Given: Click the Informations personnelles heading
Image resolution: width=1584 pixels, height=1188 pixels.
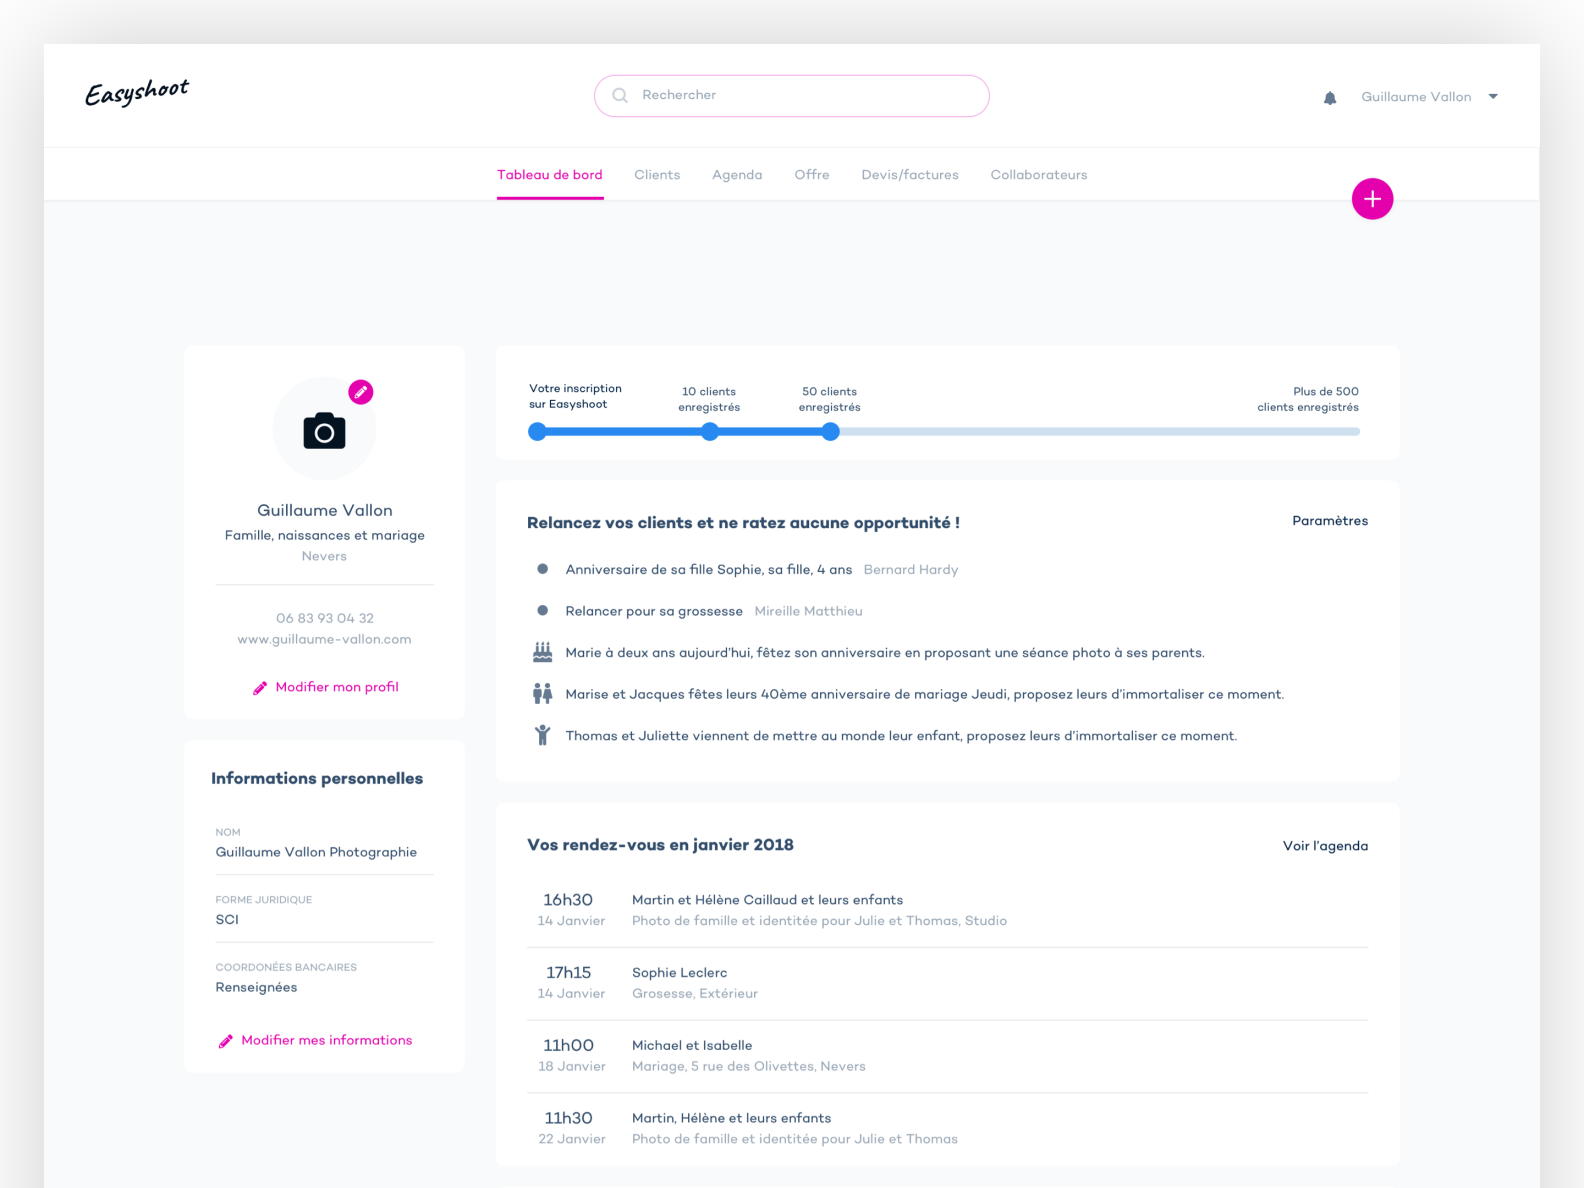Looking at the screenshot, I should (317, 778).
